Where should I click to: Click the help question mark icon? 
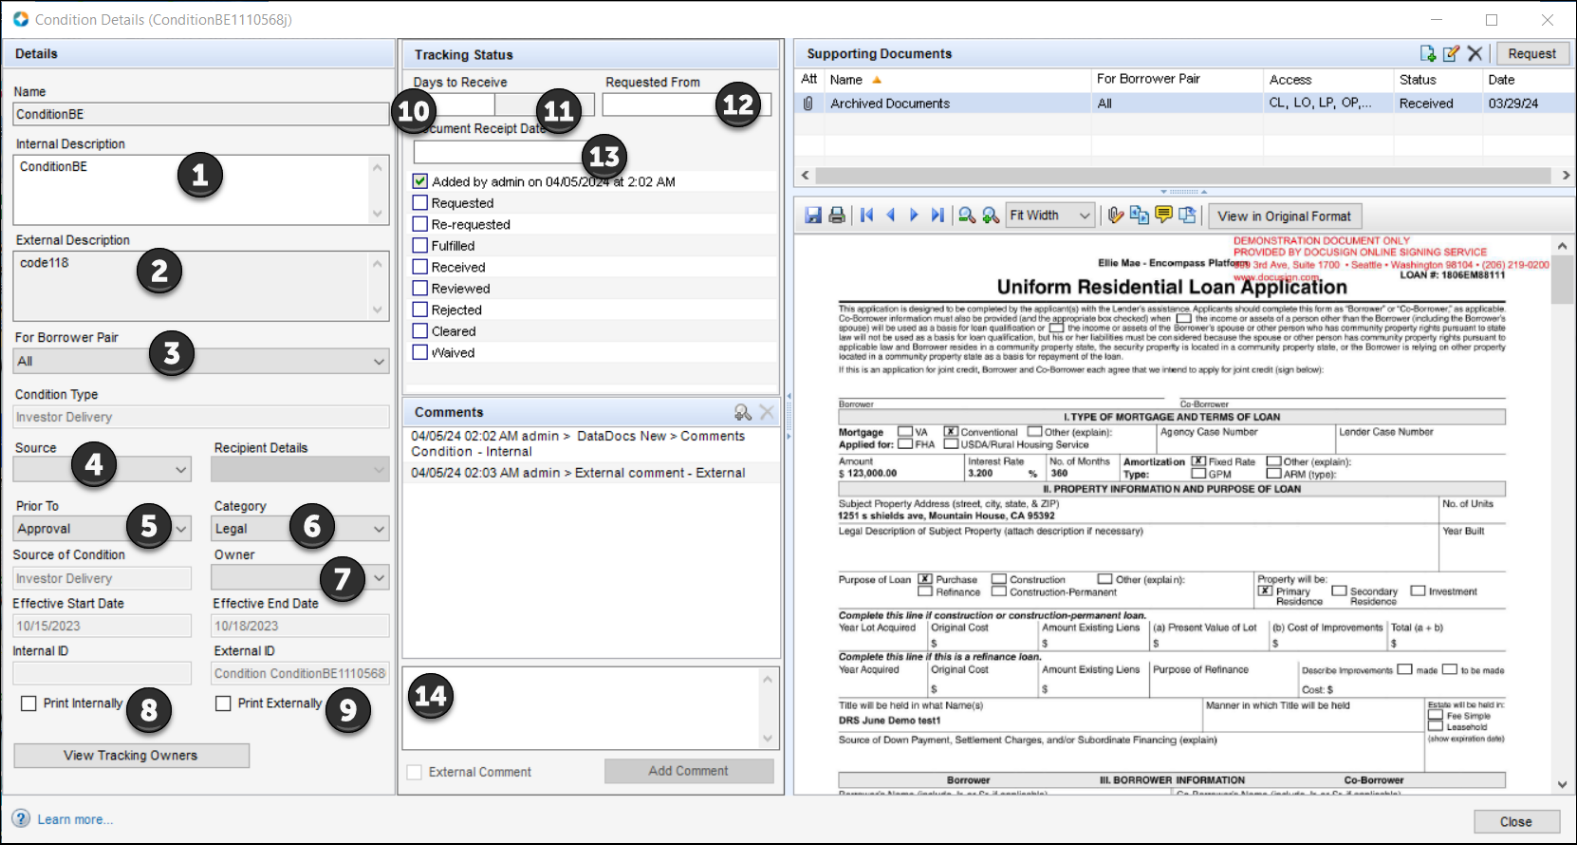21,819
